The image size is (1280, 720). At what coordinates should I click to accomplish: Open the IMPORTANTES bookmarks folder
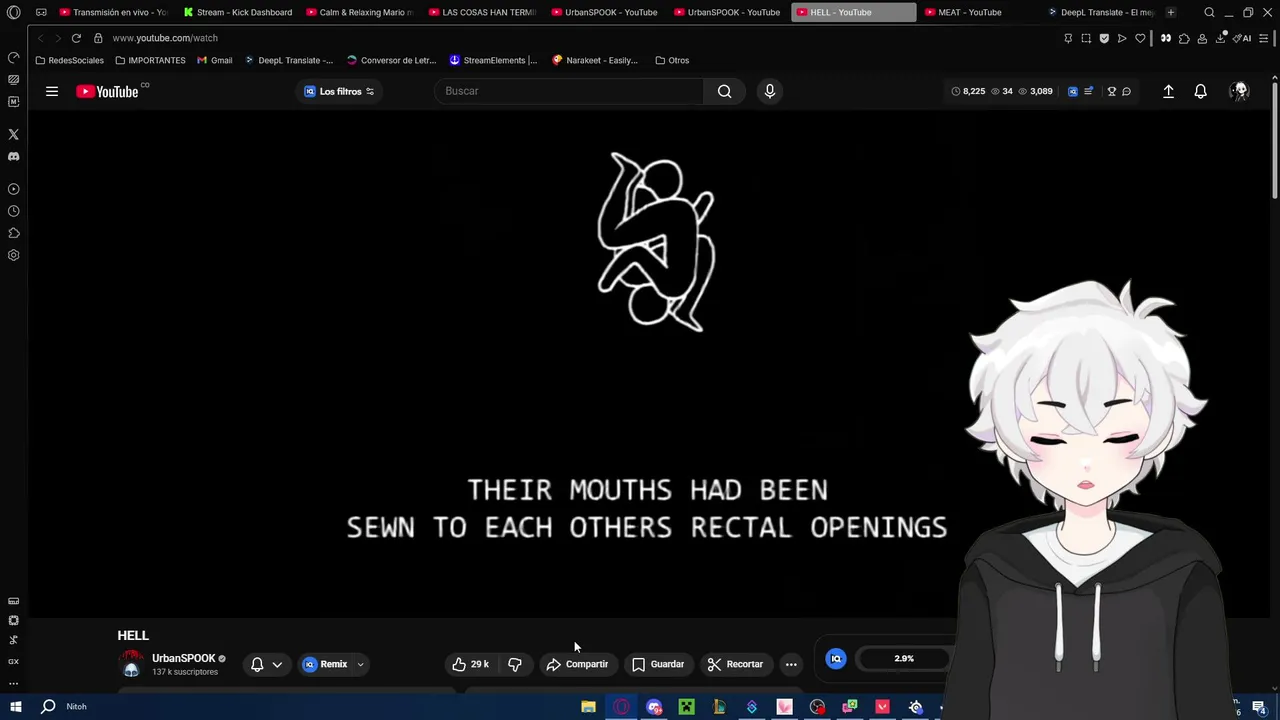pyautogui.click(x=150, y=60)
